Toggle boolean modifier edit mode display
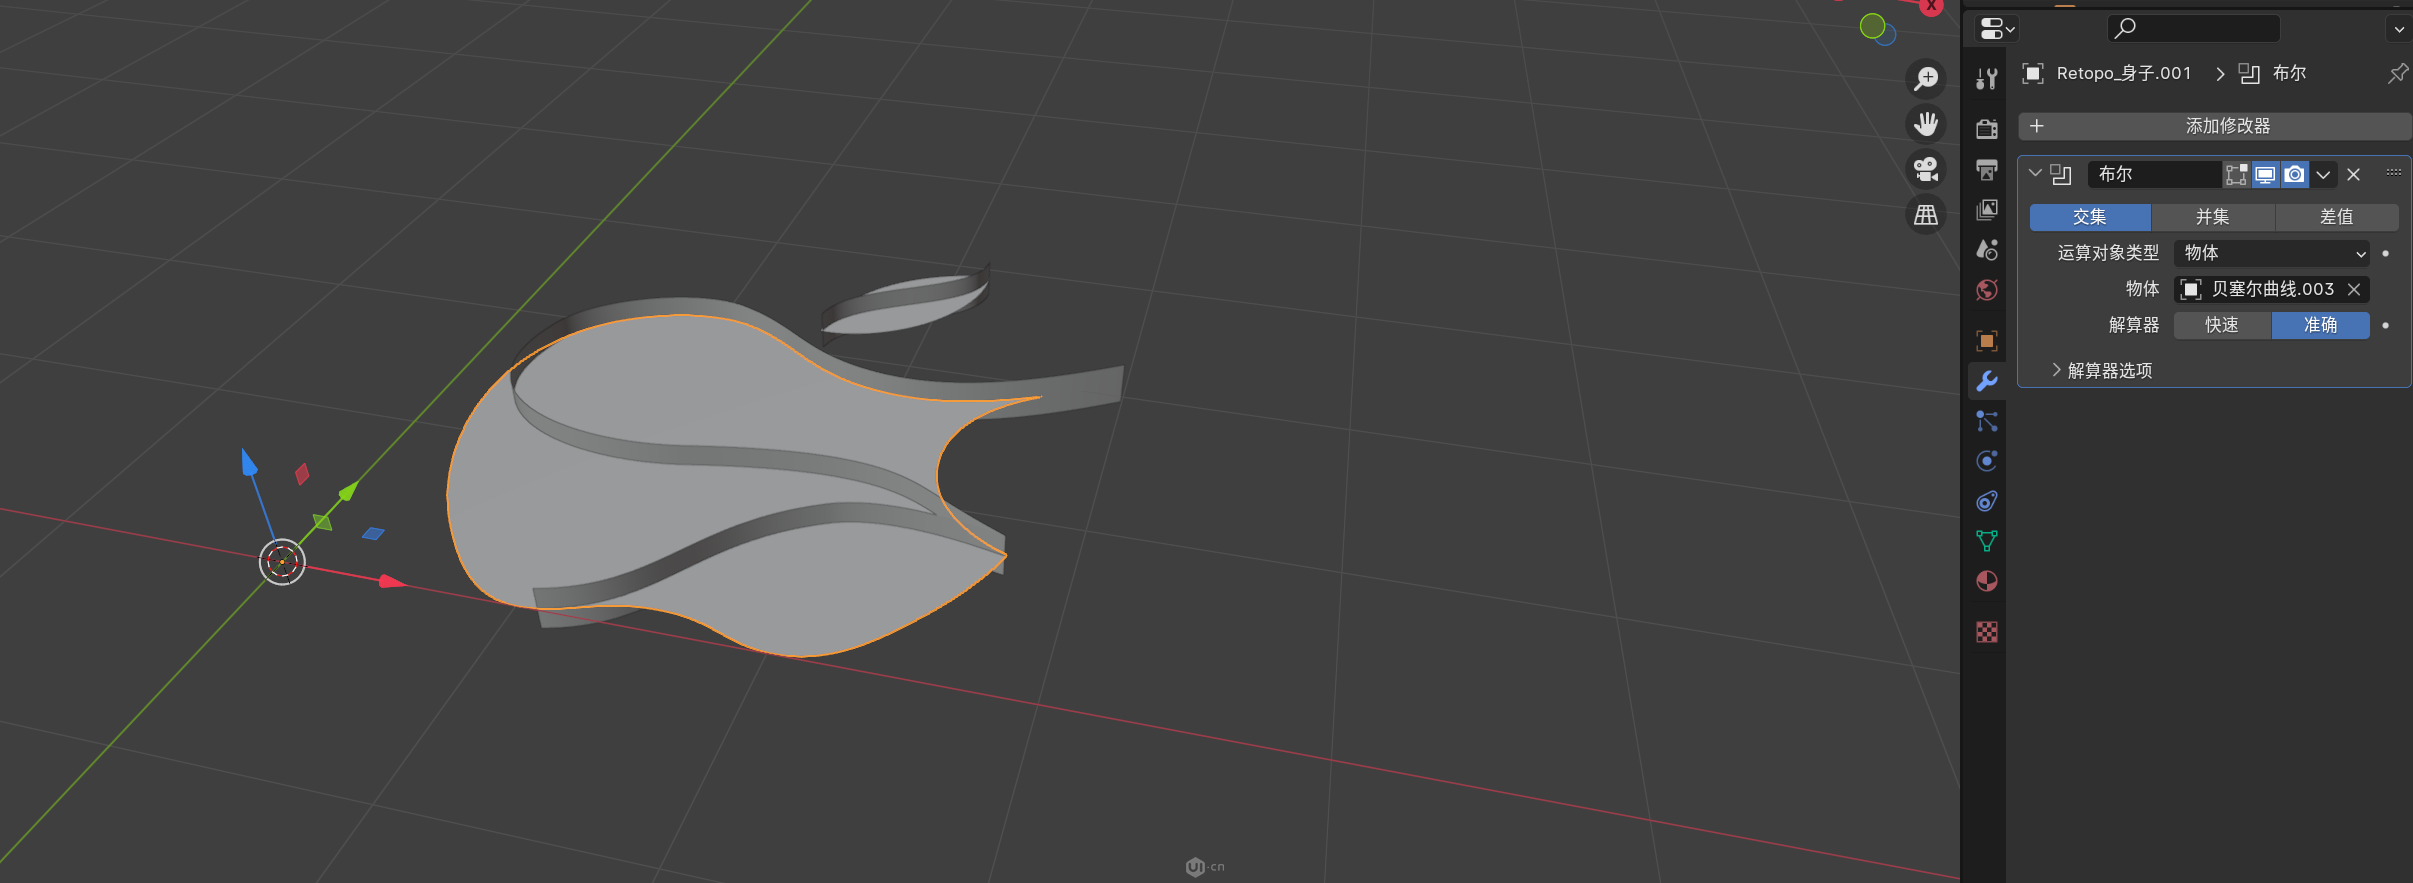 tap(2236, 174)
